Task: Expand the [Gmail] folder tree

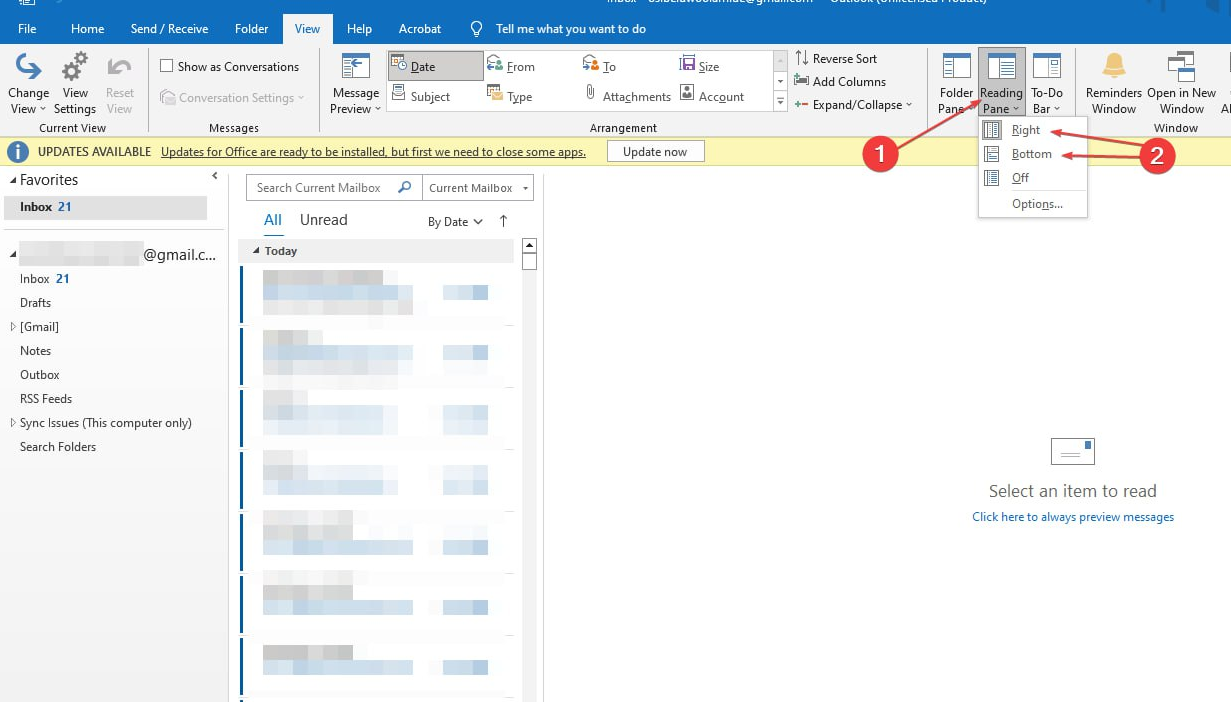Action: click(13, 327)
